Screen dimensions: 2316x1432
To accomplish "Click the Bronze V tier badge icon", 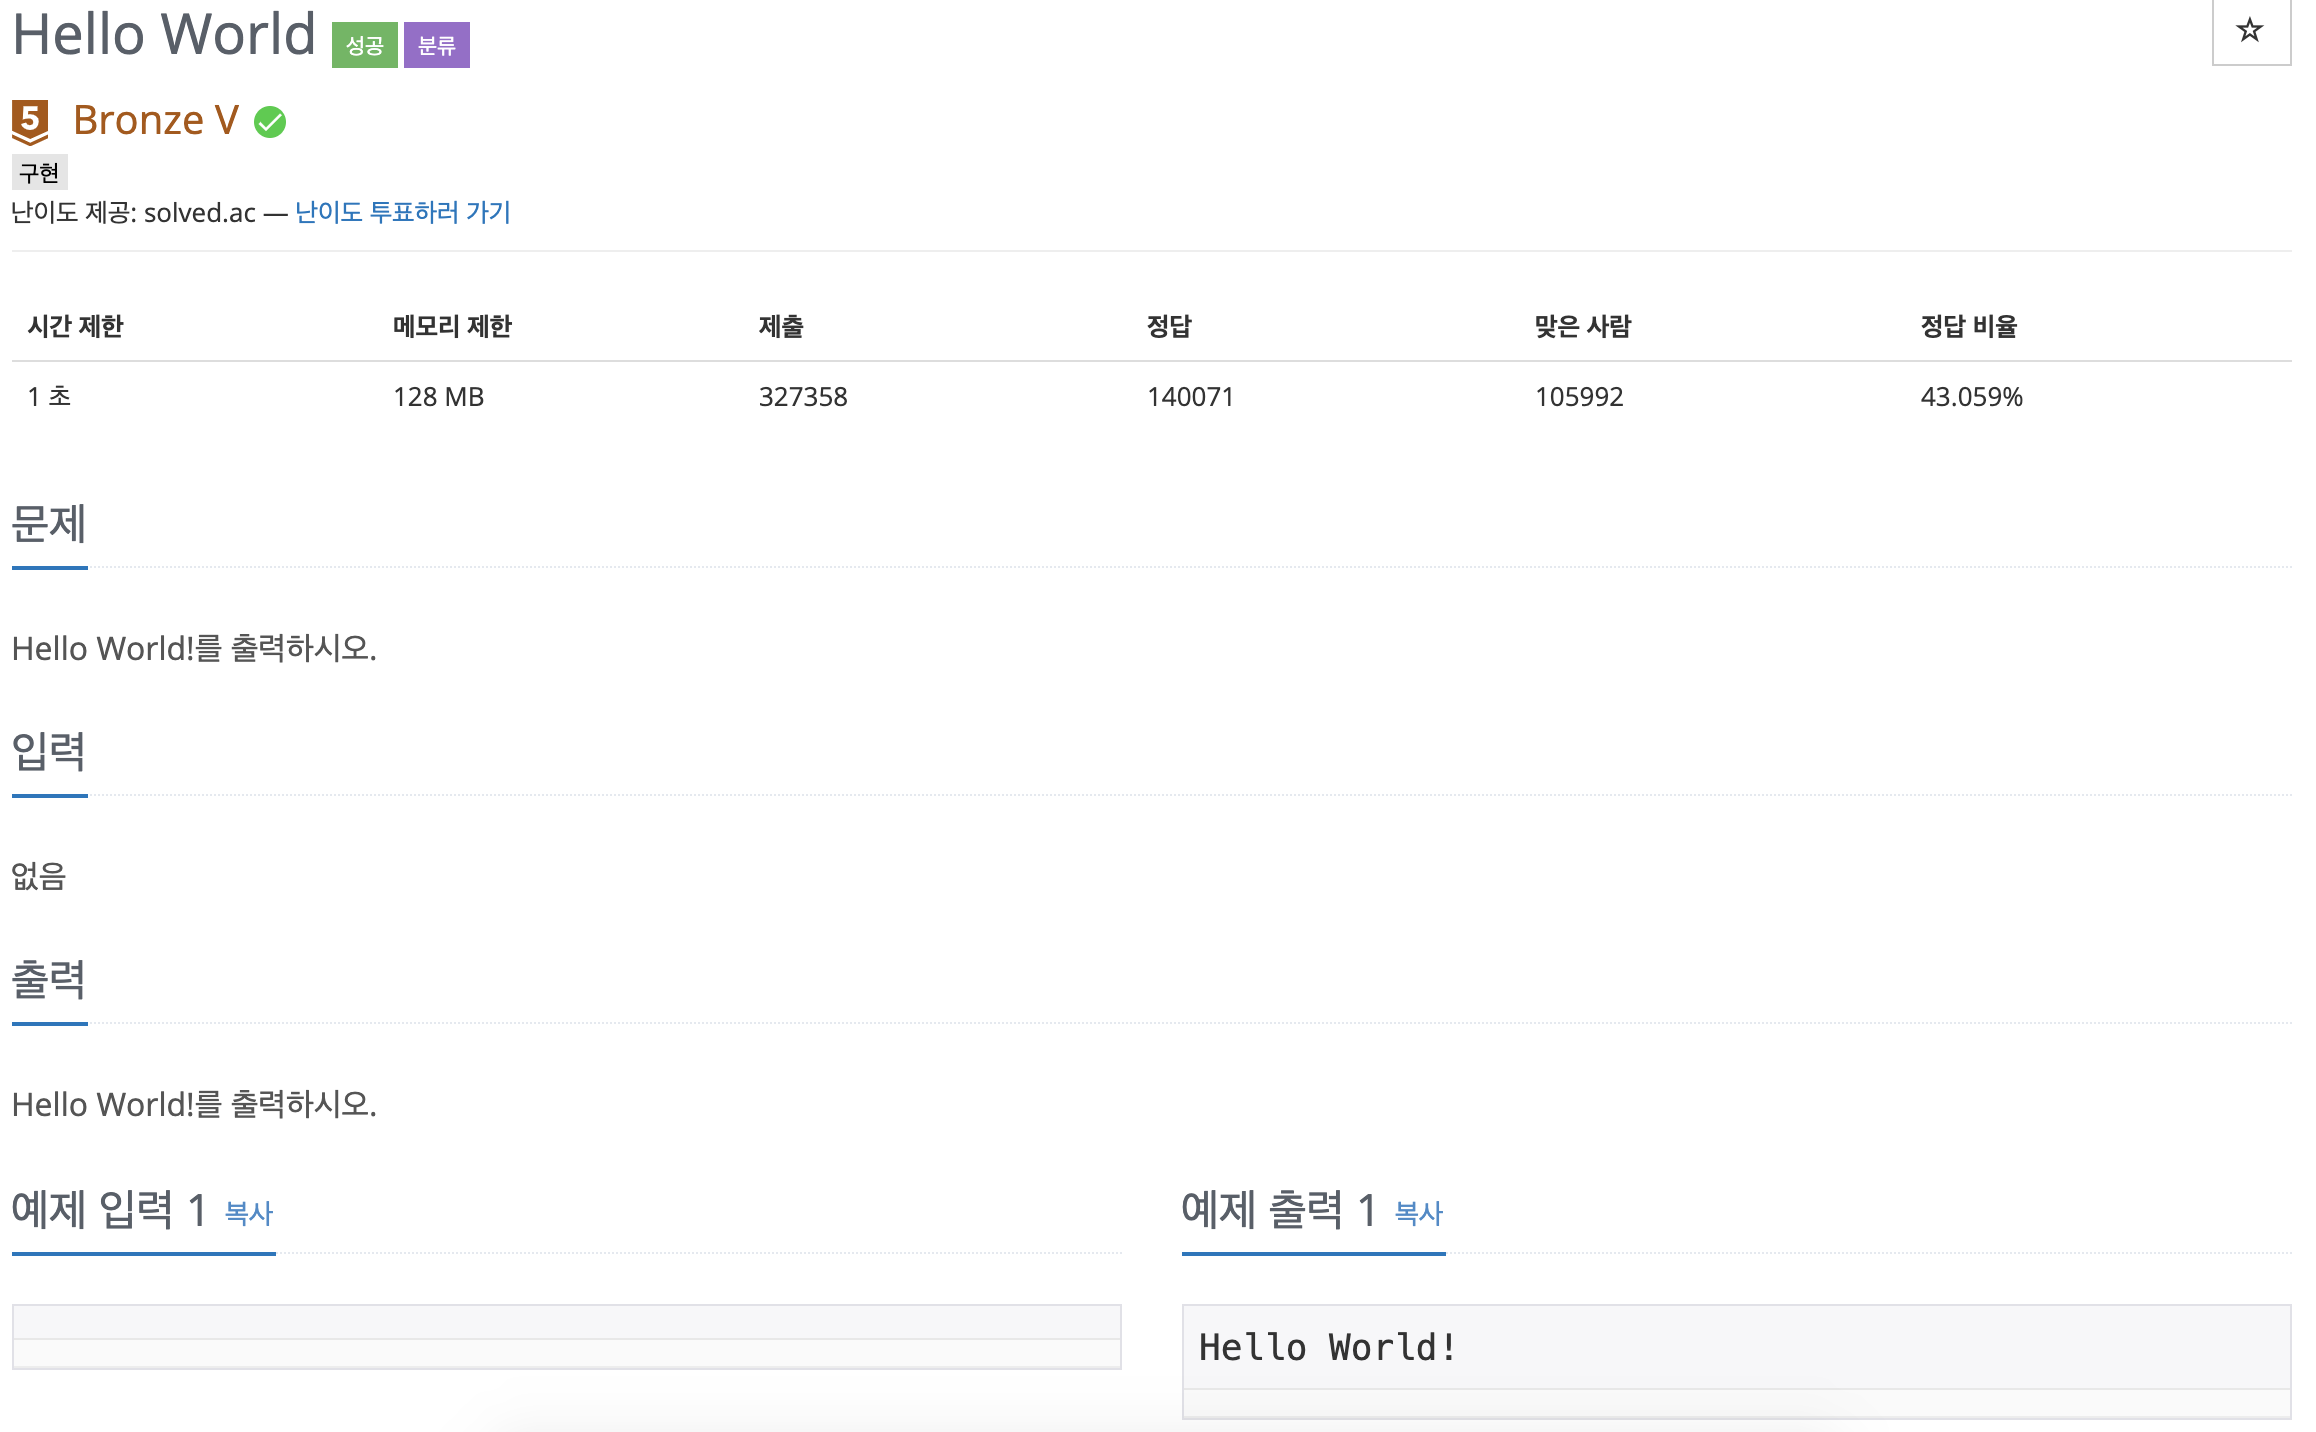I will pos(30,122).
